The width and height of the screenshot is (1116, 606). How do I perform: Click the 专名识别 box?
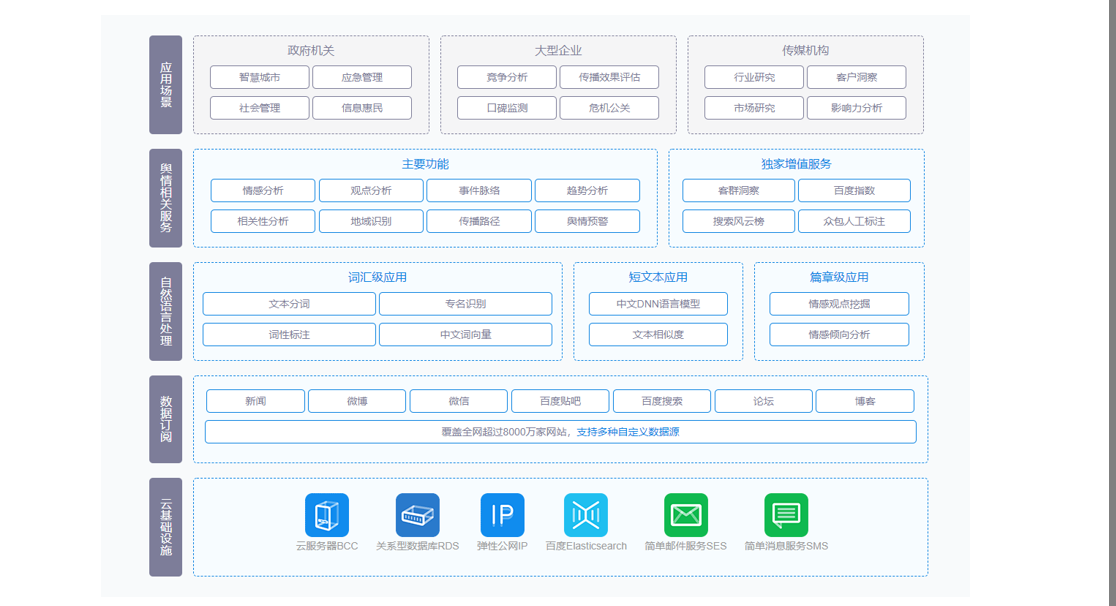(x=465, y=303)
